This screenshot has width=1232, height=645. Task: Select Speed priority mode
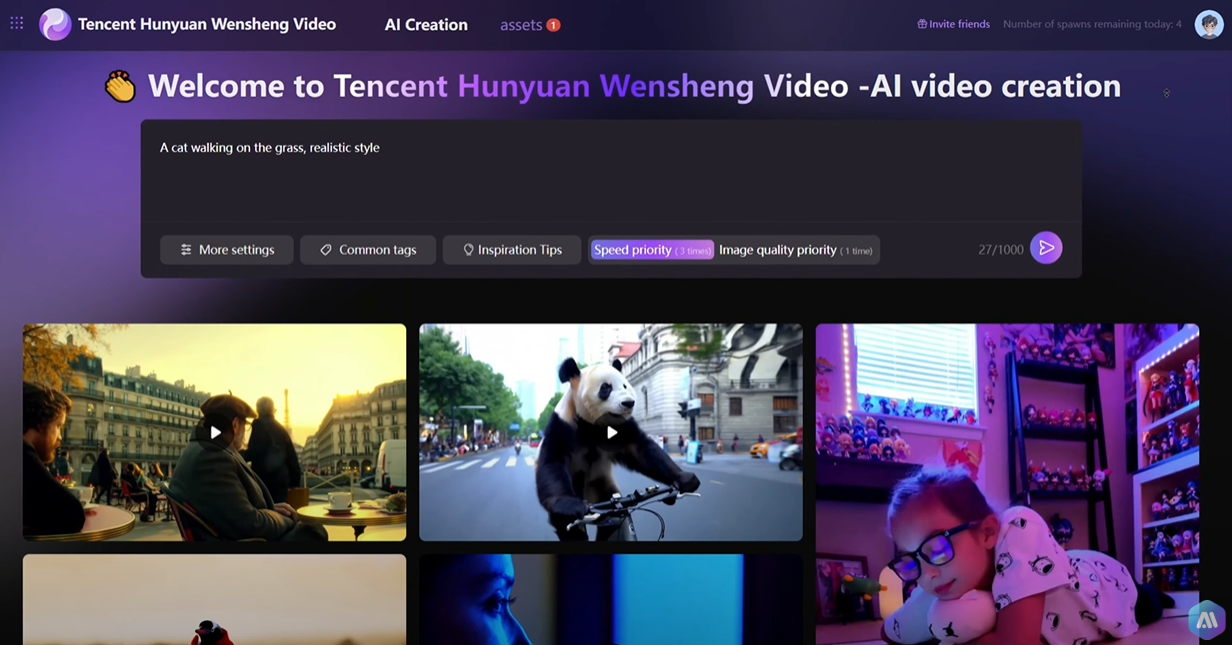coord(652,250)
